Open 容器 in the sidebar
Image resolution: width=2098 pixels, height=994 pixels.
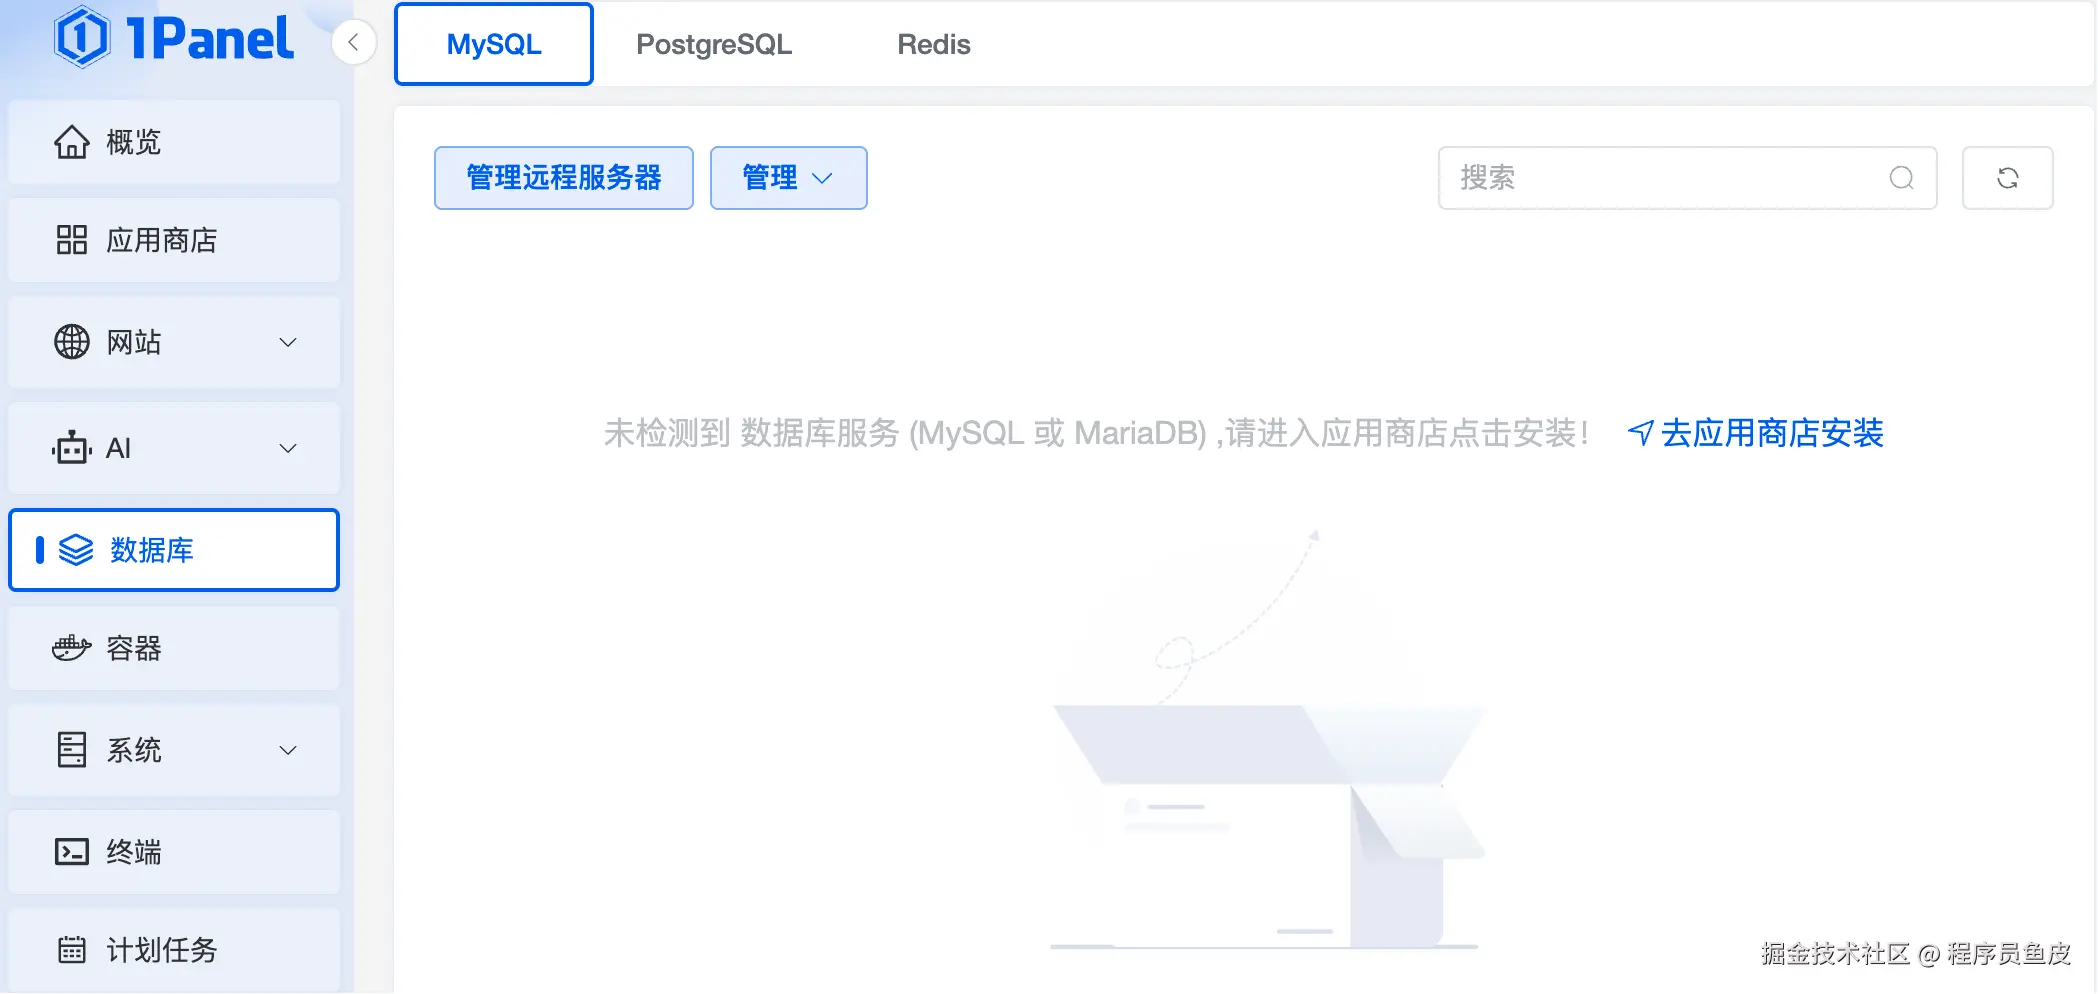click(174, 648)
